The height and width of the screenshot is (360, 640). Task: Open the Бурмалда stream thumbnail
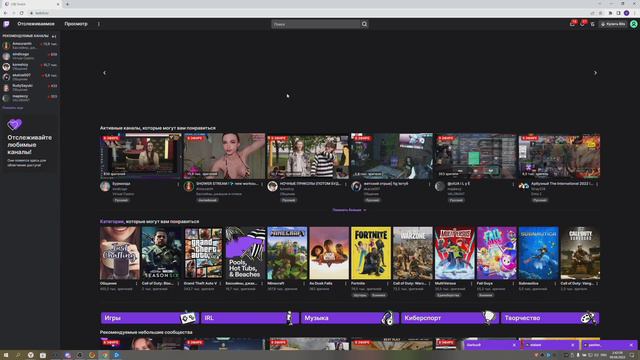point(140,156)
